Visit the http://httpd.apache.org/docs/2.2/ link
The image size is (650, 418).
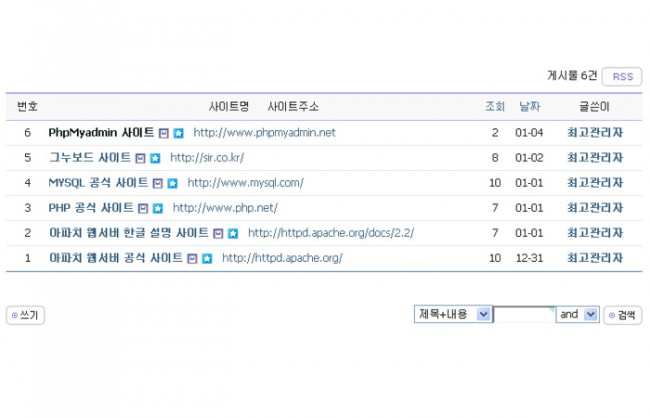[331, 233]
